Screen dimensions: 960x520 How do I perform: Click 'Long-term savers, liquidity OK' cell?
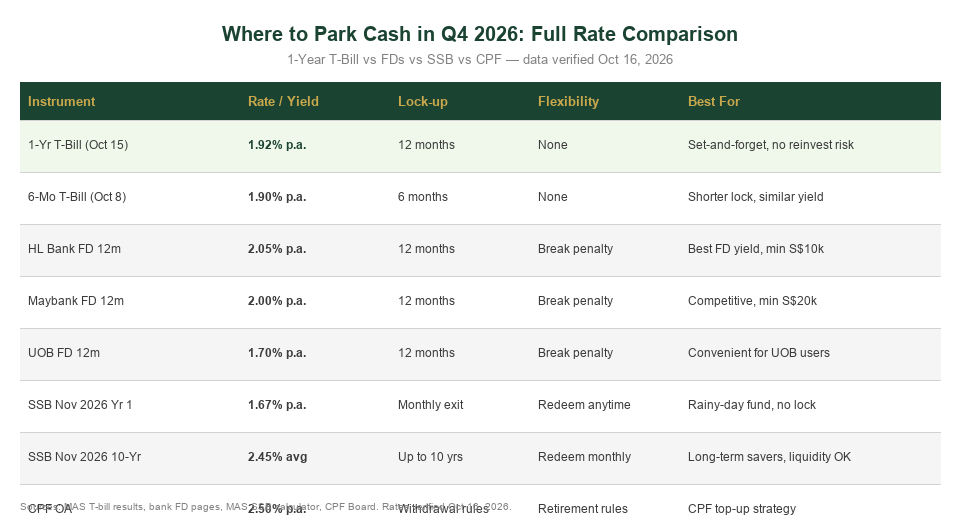pos(769,458)
